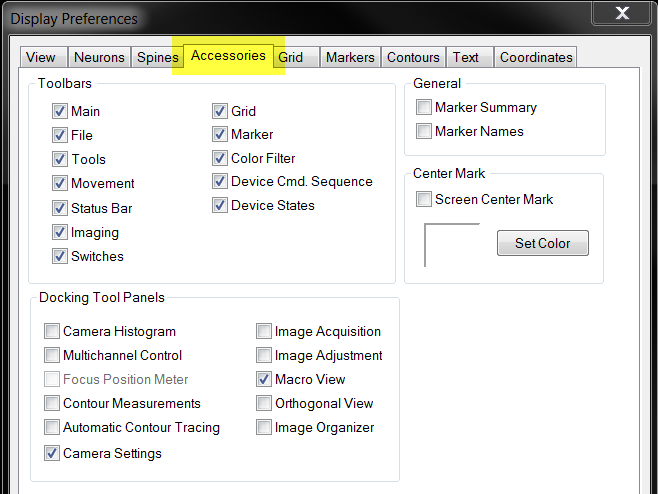Click the Set Color button

coord(543,243)
